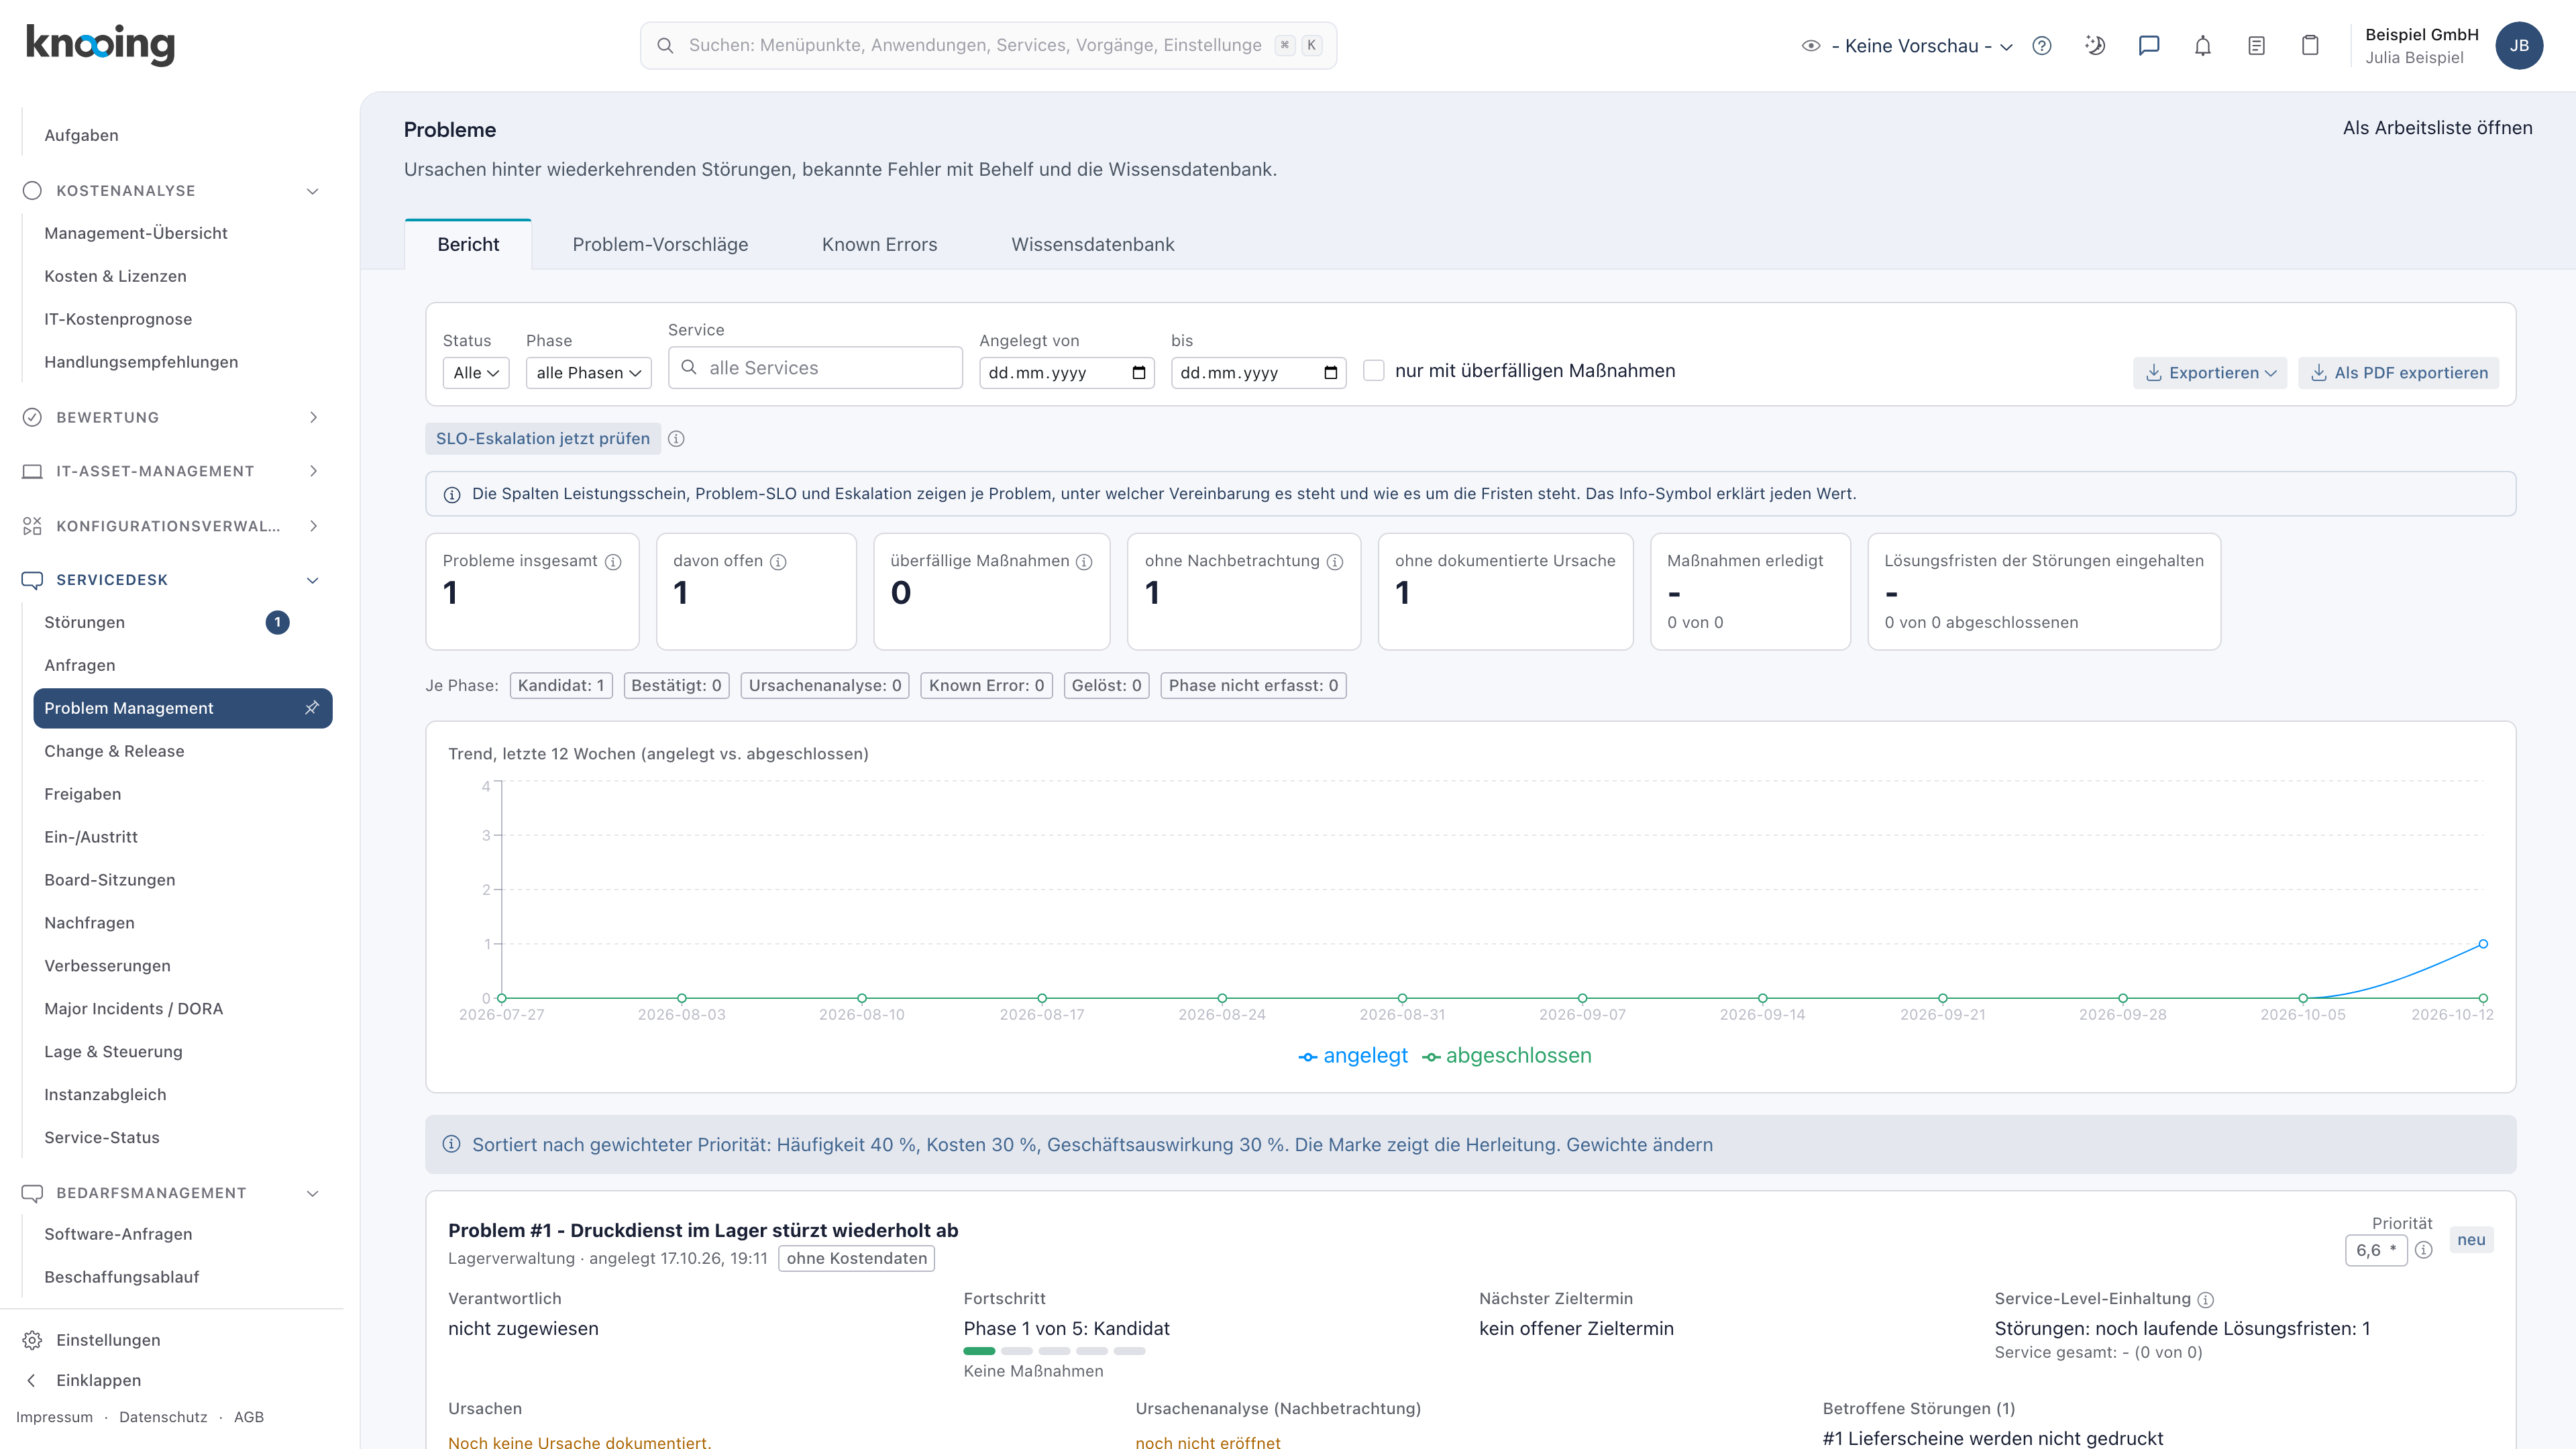
Task: Show info next to SLO-Eskalation button
Action: point(676,439)
